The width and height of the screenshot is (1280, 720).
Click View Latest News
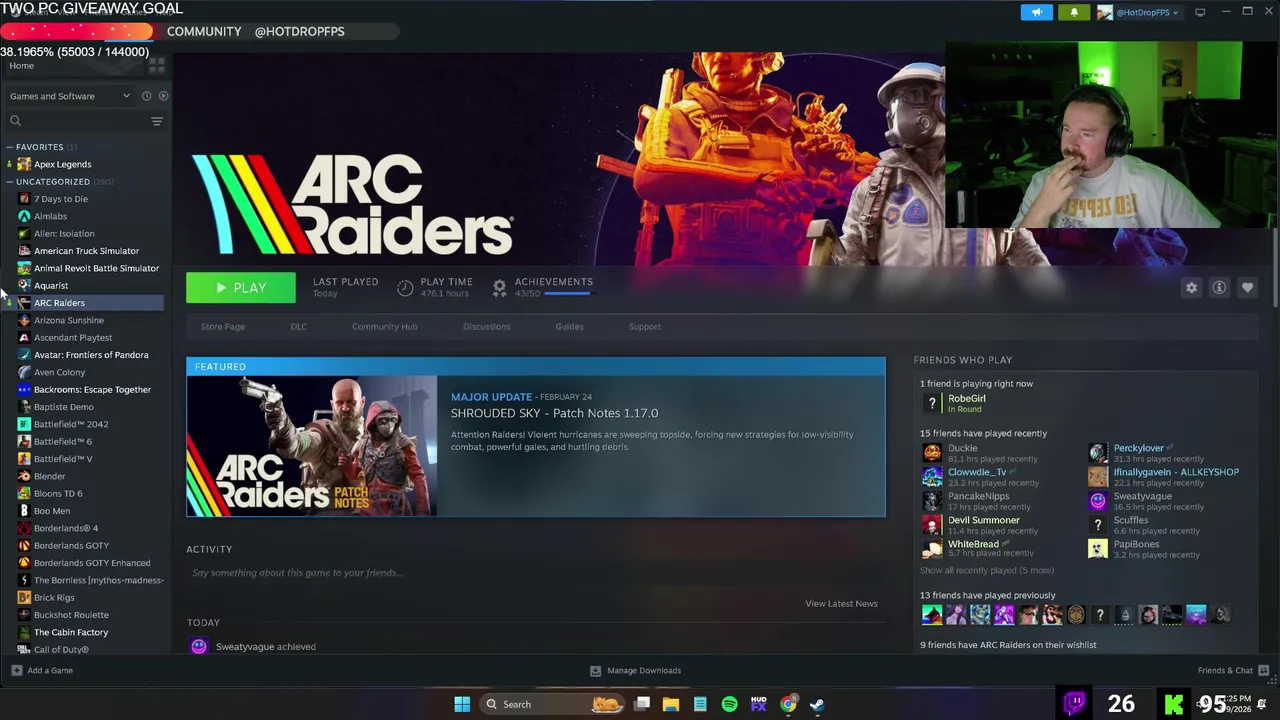click(841, 604)
